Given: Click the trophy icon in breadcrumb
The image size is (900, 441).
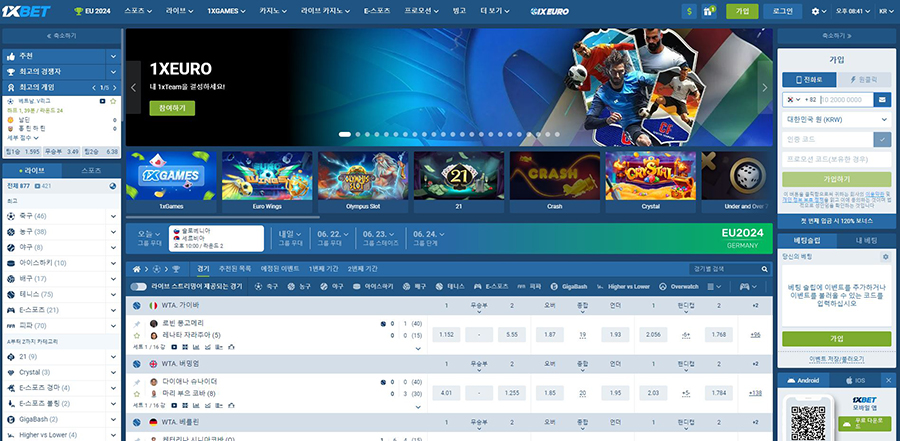Looking at the screenshot, I should point(176,269).
